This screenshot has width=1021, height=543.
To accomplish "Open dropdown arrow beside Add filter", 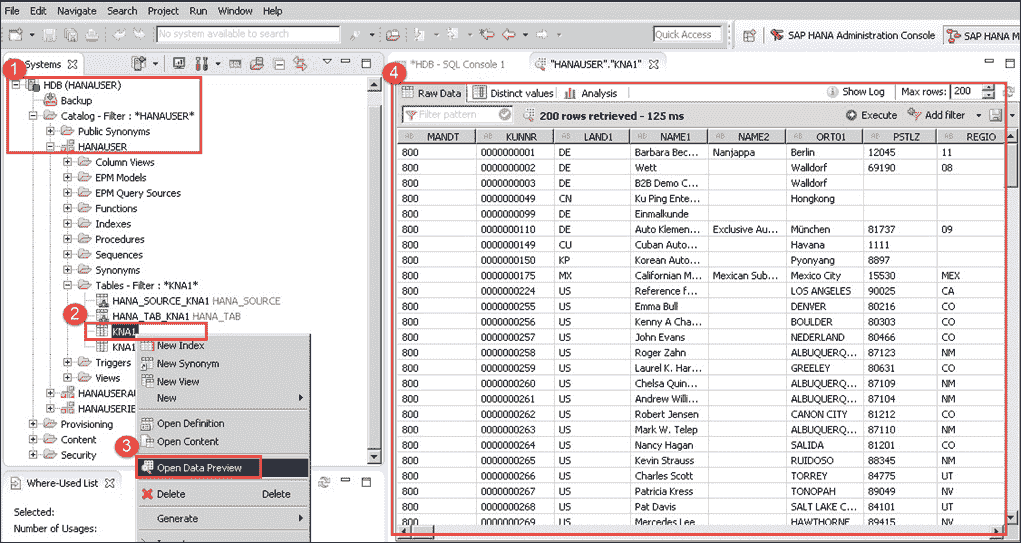I will pyautogui.click(x=979, y=115).
